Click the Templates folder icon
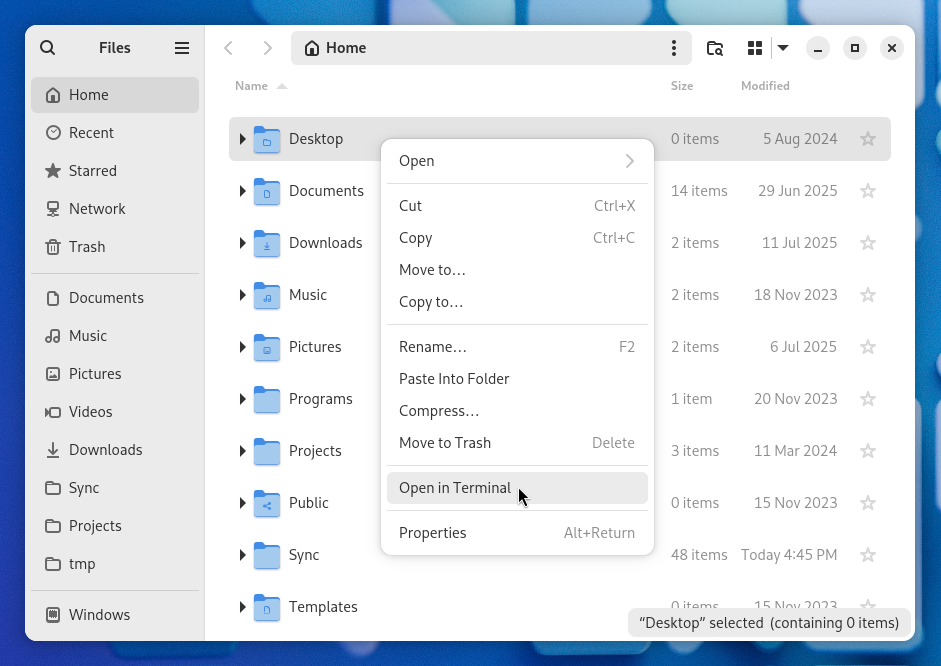The image size is (941, 666). tap(266, 607)
